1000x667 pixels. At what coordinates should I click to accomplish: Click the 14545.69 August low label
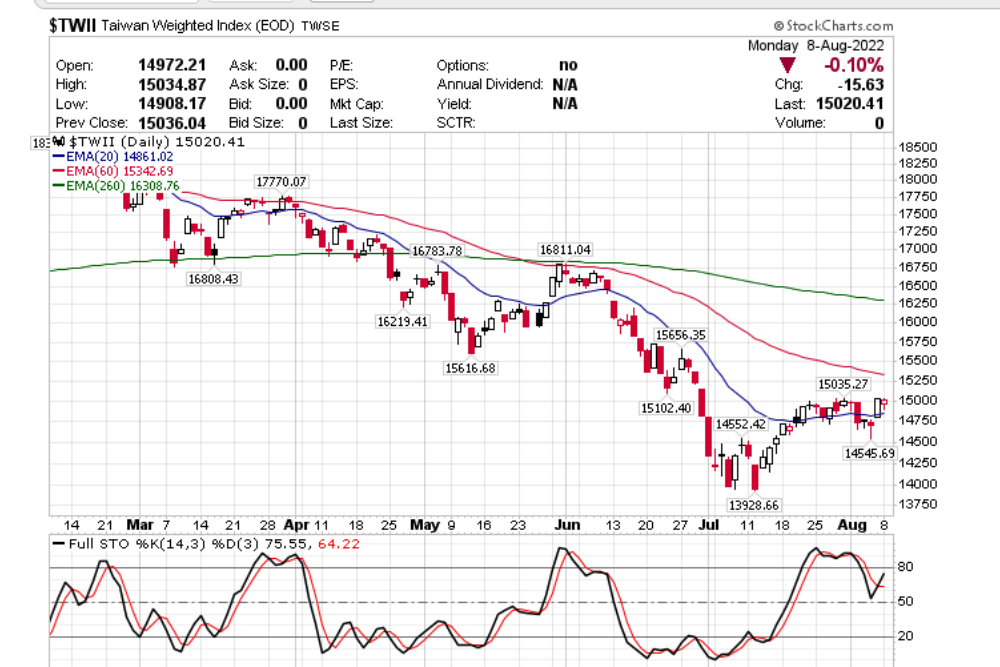point(870,453)
